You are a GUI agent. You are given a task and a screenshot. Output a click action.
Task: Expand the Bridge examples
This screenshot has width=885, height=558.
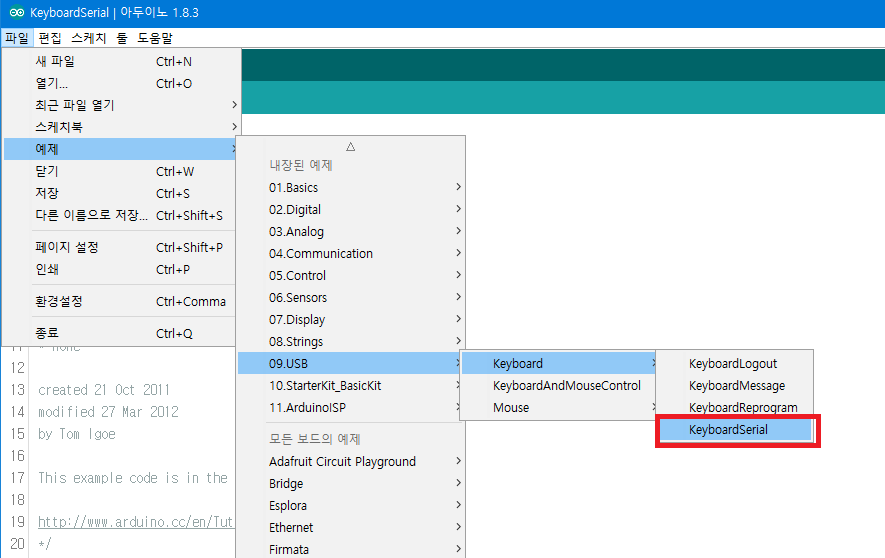tap(351, 484)
